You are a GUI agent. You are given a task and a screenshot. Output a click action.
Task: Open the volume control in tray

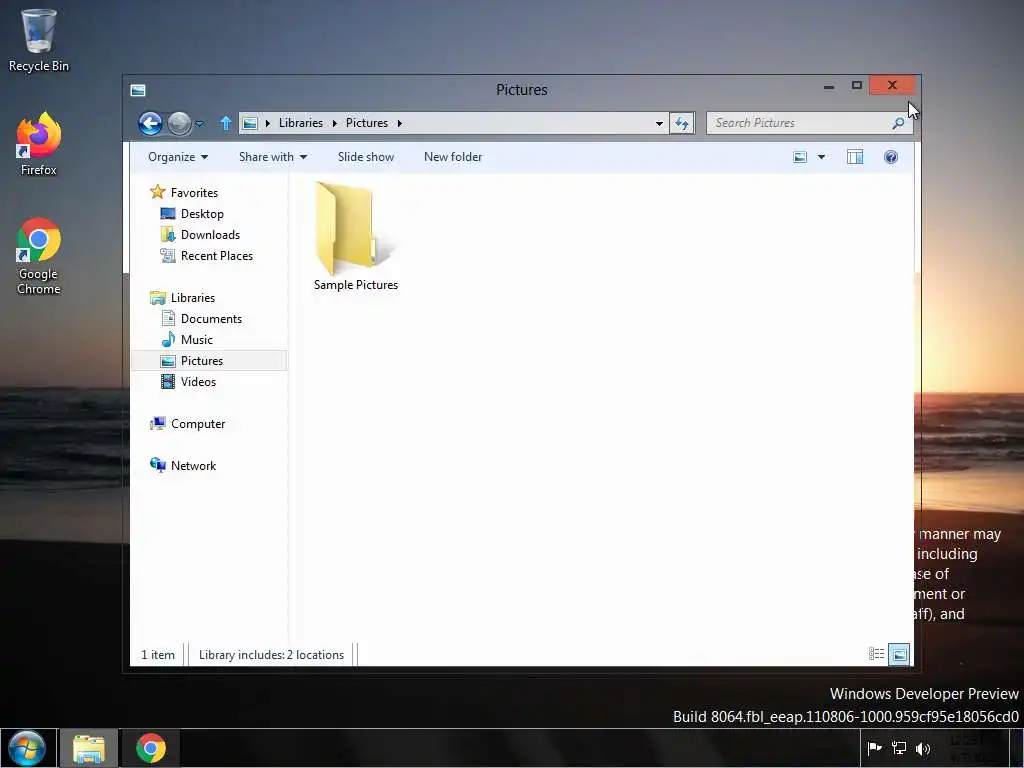(x=923, y=748)
